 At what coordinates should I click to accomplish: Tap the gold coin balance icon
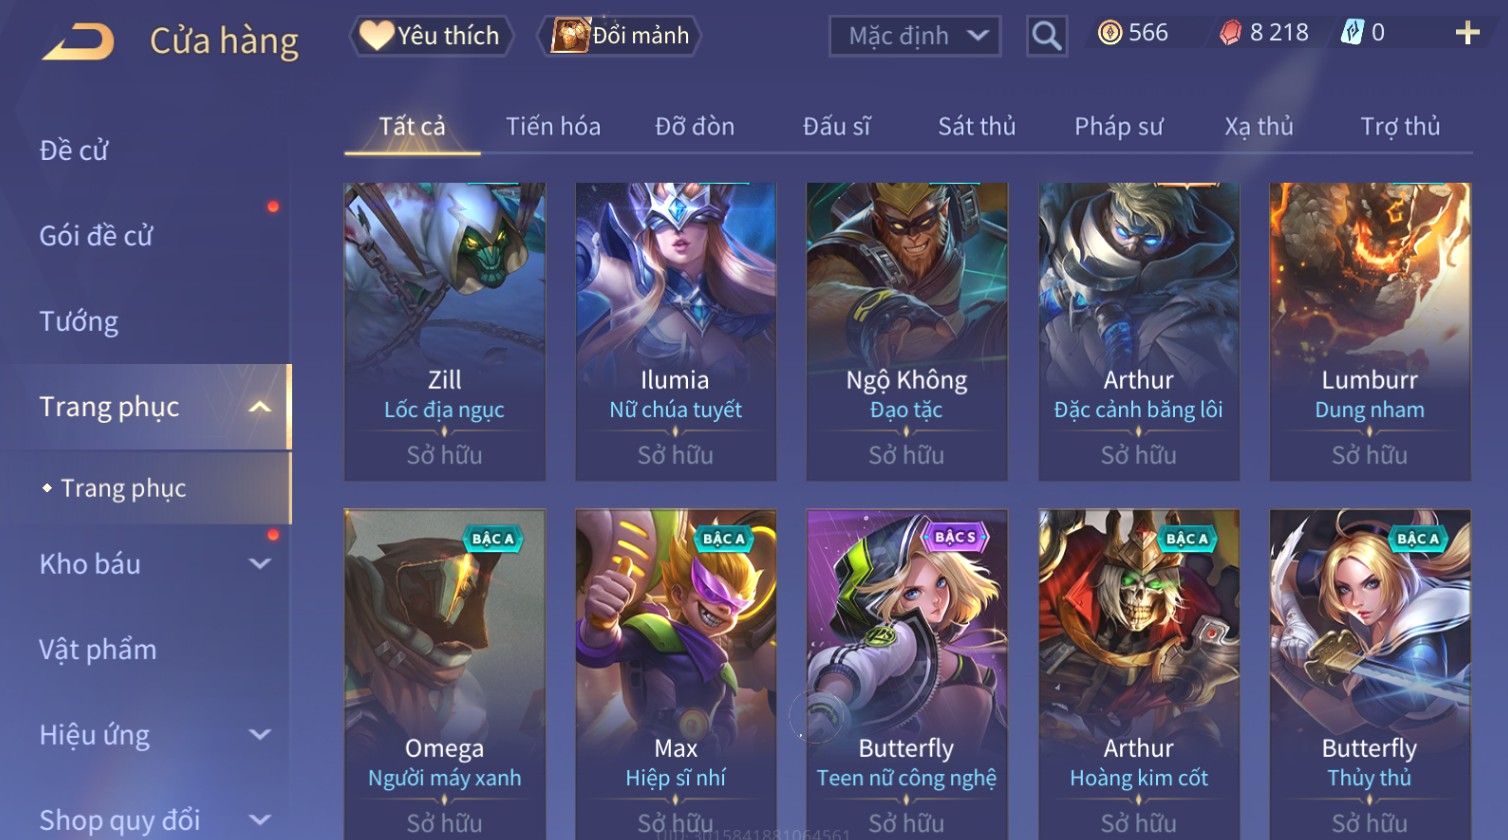click(x=1109, y=33)
